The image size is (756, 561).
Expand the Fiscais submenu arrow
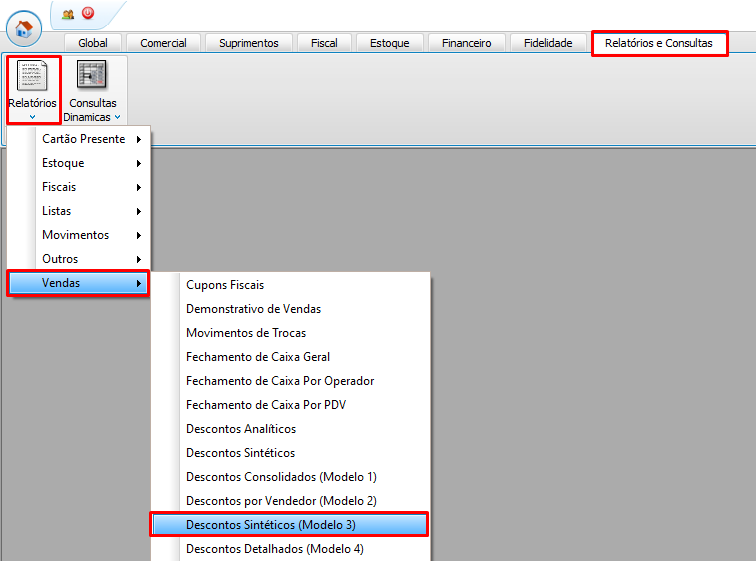click(x=139, y=187)
